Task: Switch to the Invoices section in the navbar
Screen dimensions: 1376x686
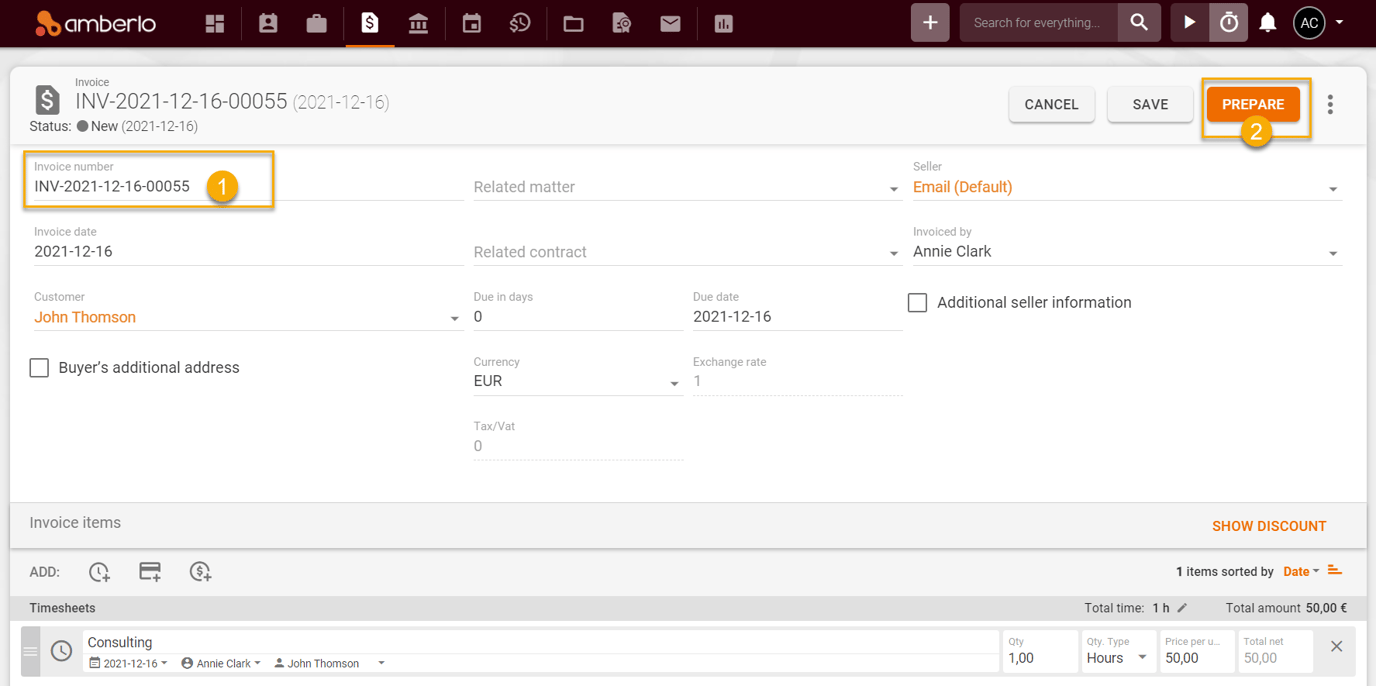Action: click(368, 22)
